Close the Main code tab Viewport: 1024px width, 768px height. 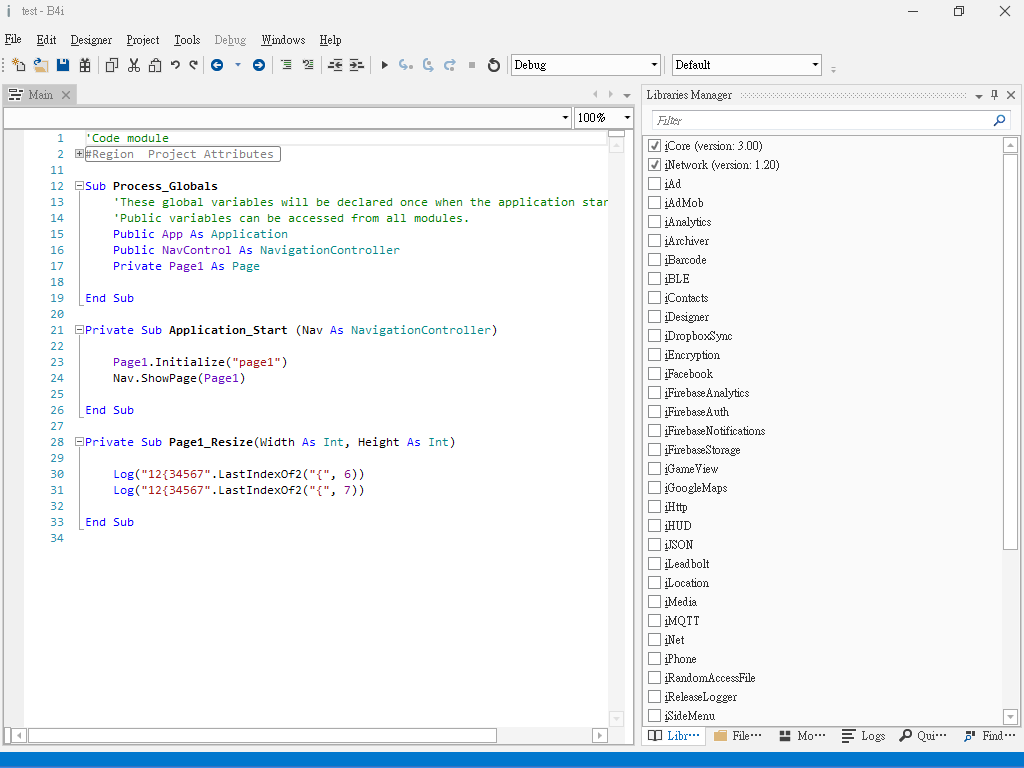(66, 95)
